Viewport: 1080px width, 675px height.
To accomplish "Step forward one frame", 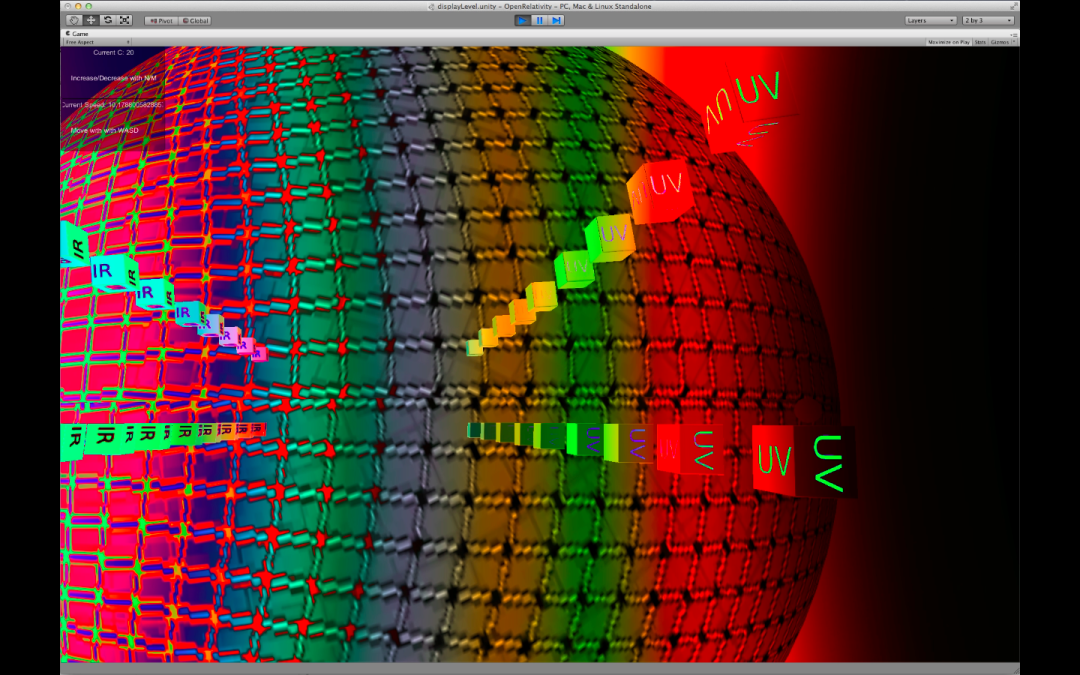I will (557, 21).
